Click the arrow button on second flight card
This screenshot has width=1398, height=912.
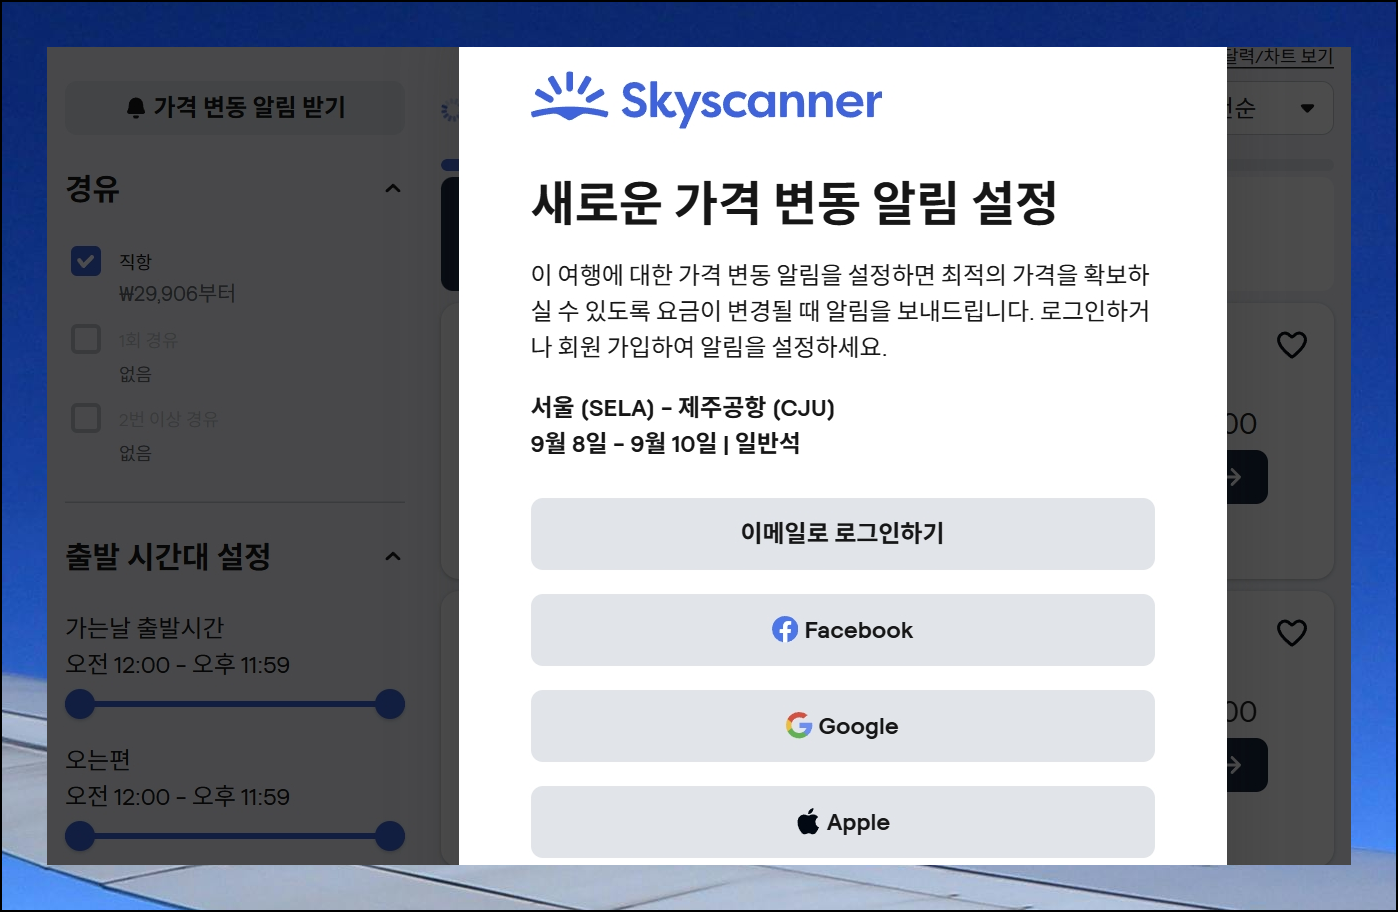click(1246, 765)
